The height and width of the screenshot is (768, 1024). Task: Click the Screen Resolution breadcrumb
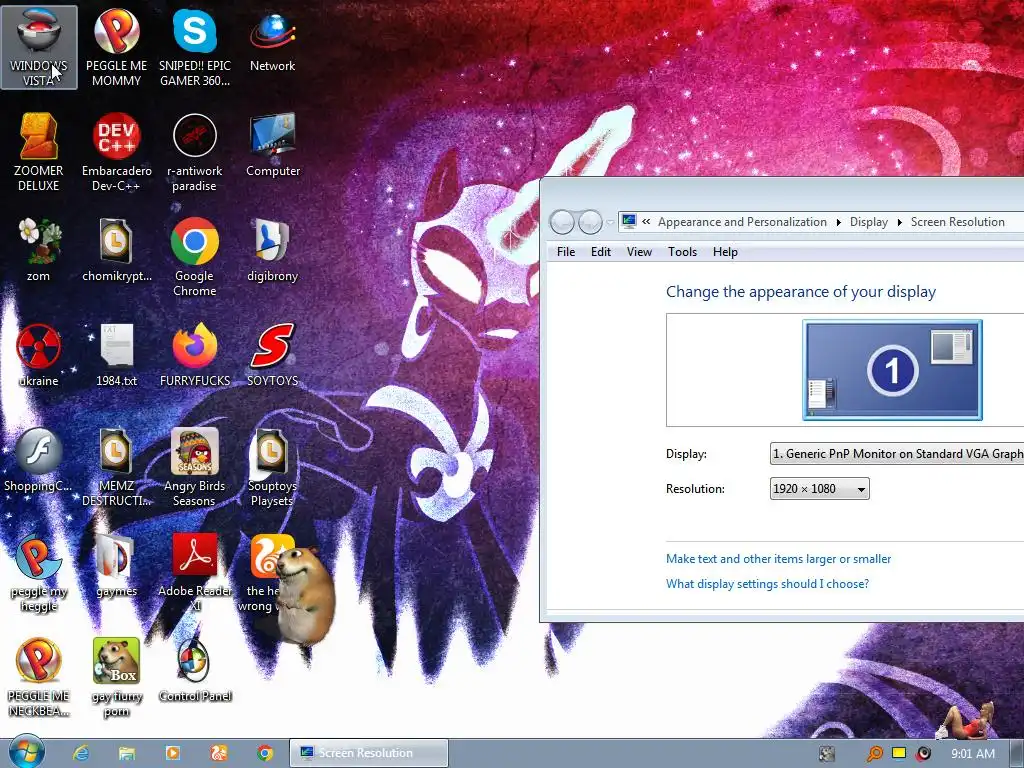point(958,222)
